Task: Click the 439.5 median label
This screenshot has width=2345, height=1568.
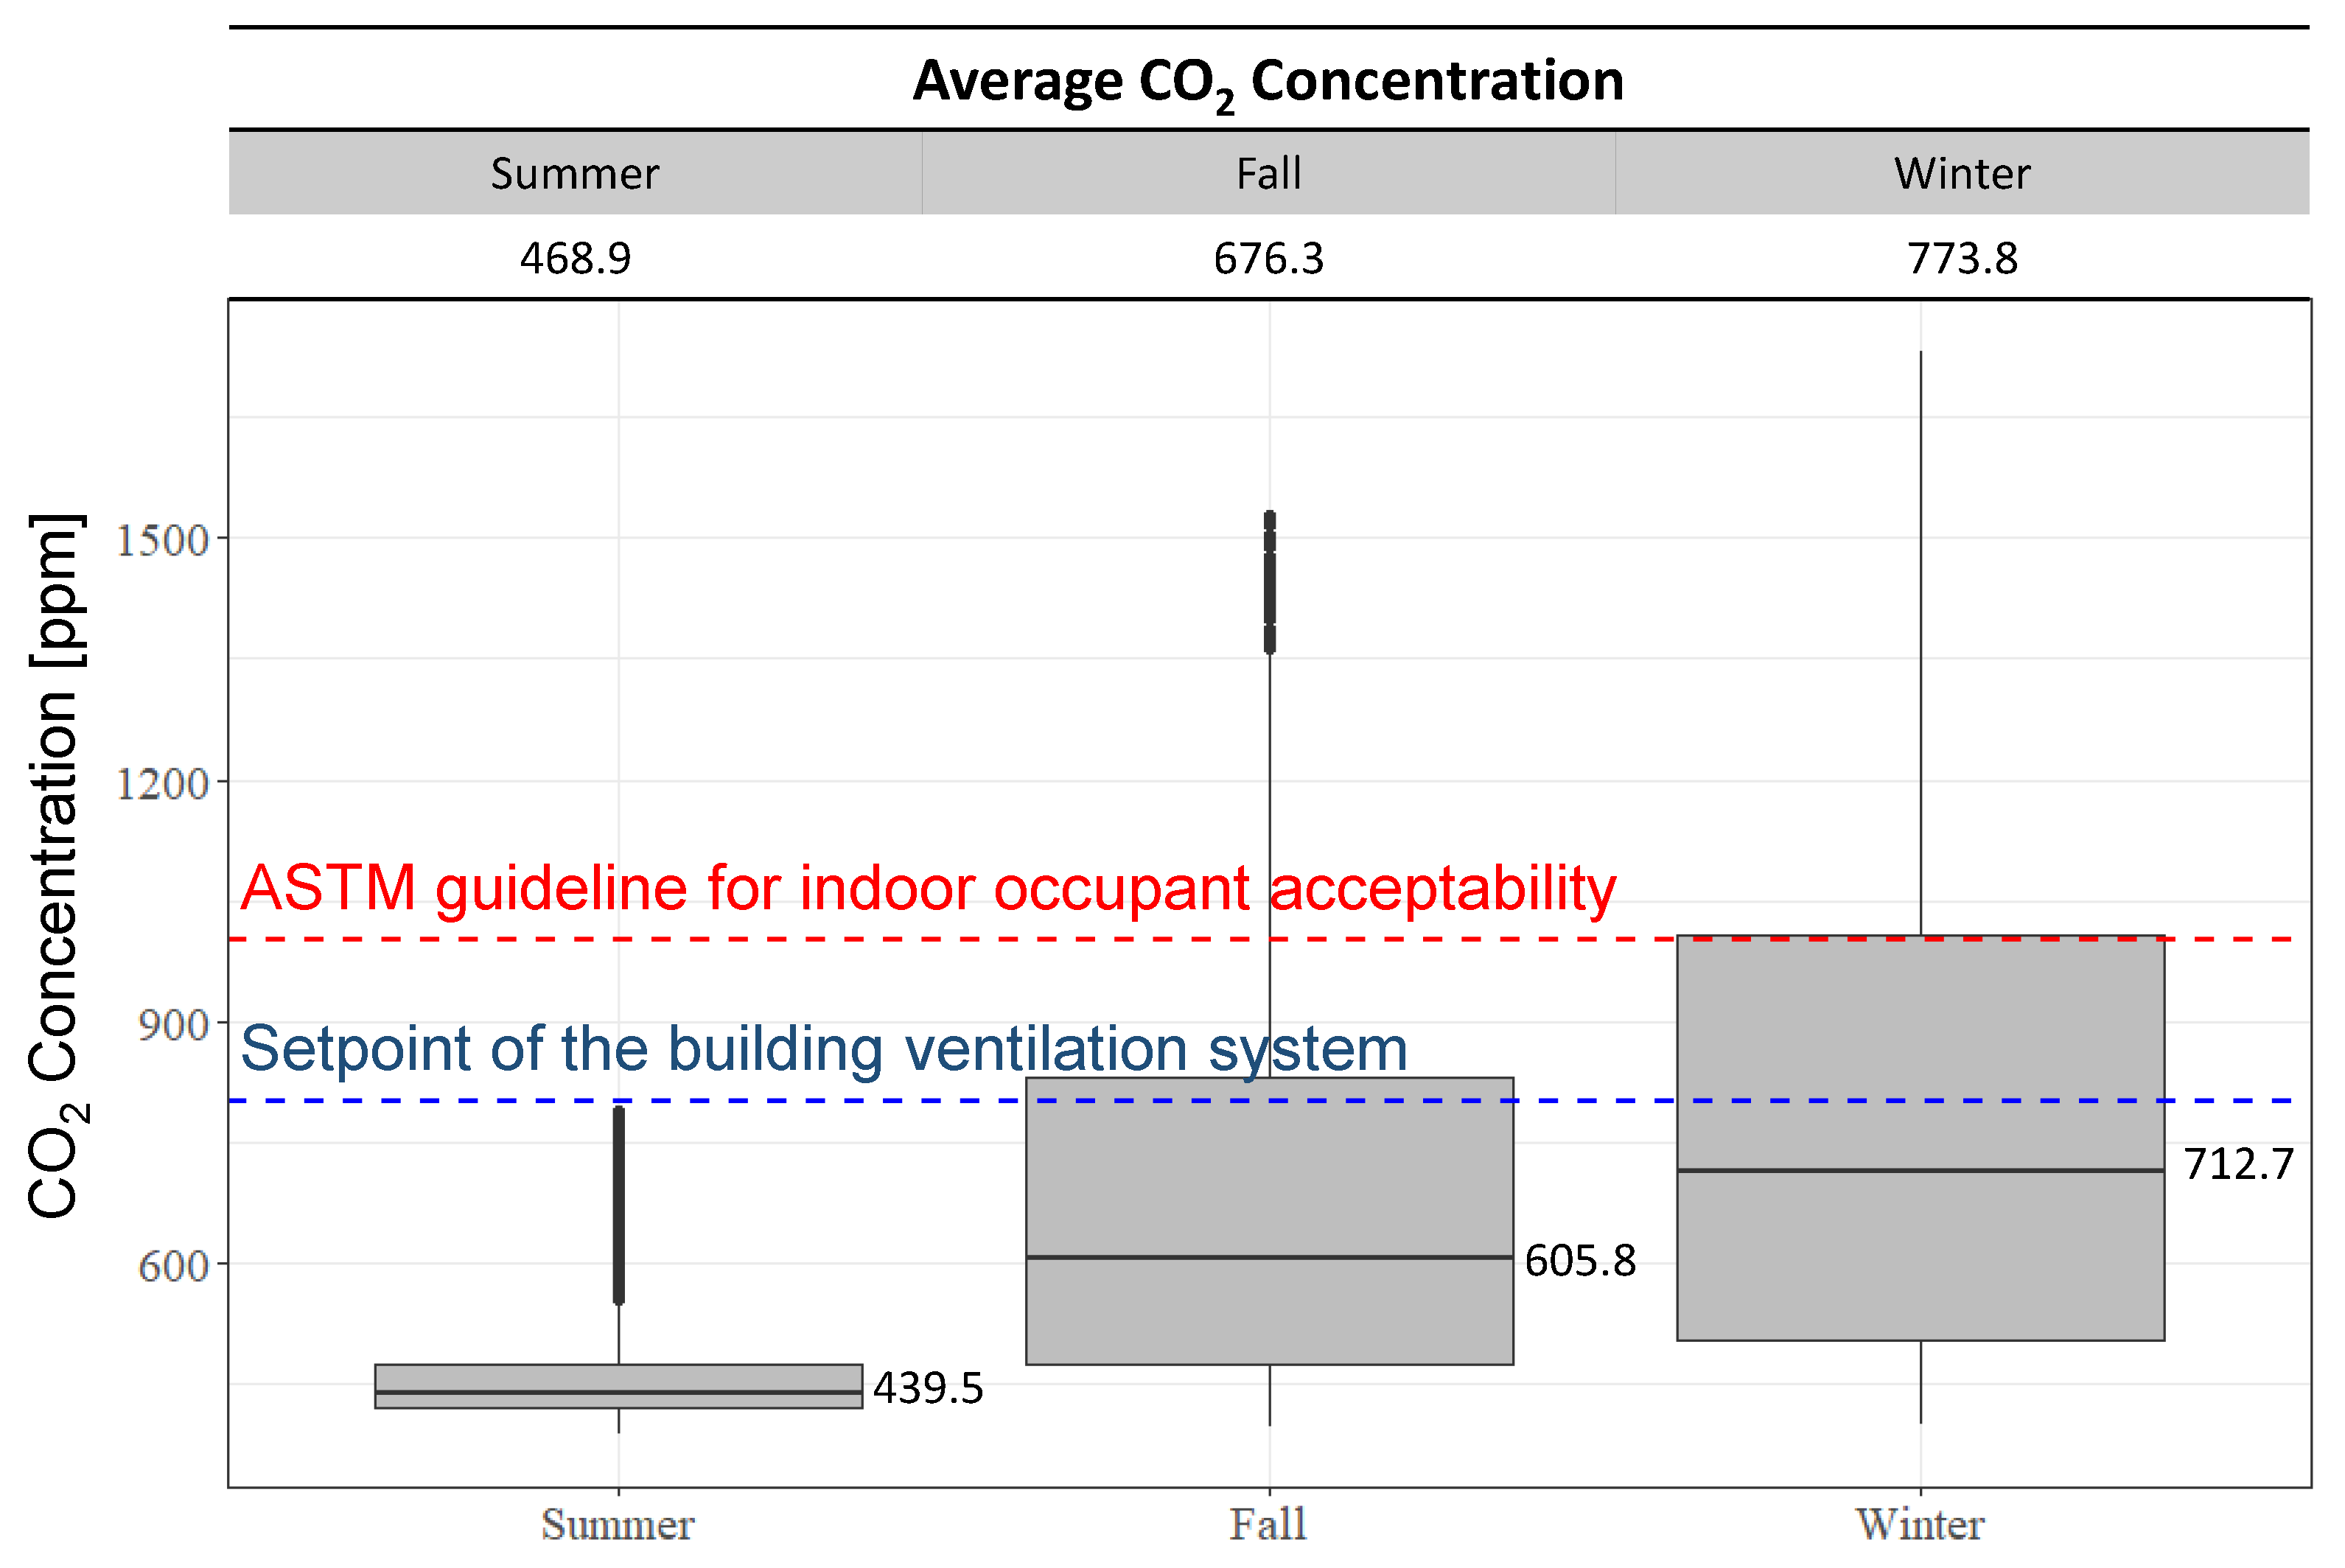Action: pyautogui.click(x=927, y=1388)
